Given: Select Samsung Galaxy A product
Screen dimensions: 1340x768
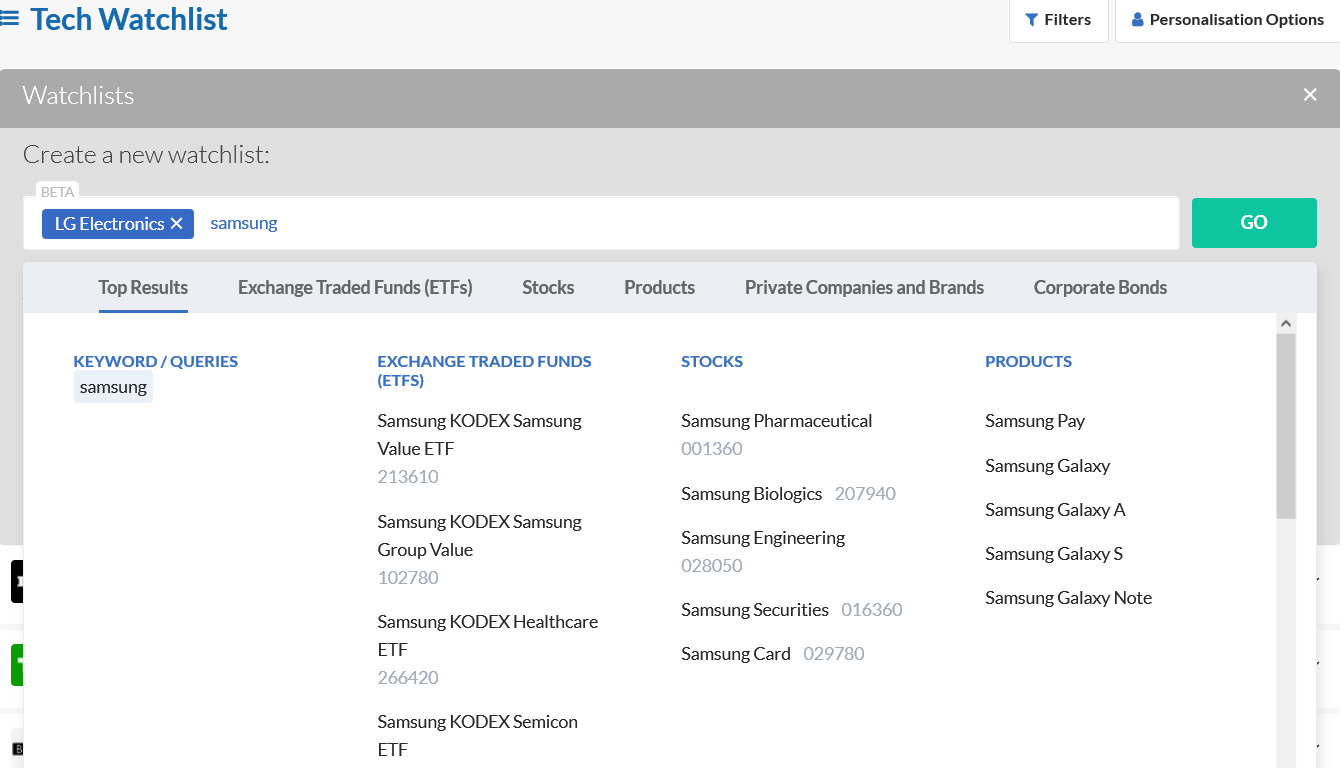Looking at the screenshot, I should (x=1055, y=510).
